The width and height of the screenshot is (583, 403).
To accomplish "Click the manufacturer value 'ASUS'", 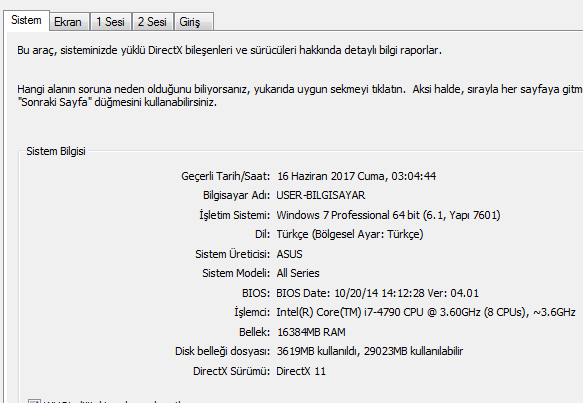I will tap(289, 254).
